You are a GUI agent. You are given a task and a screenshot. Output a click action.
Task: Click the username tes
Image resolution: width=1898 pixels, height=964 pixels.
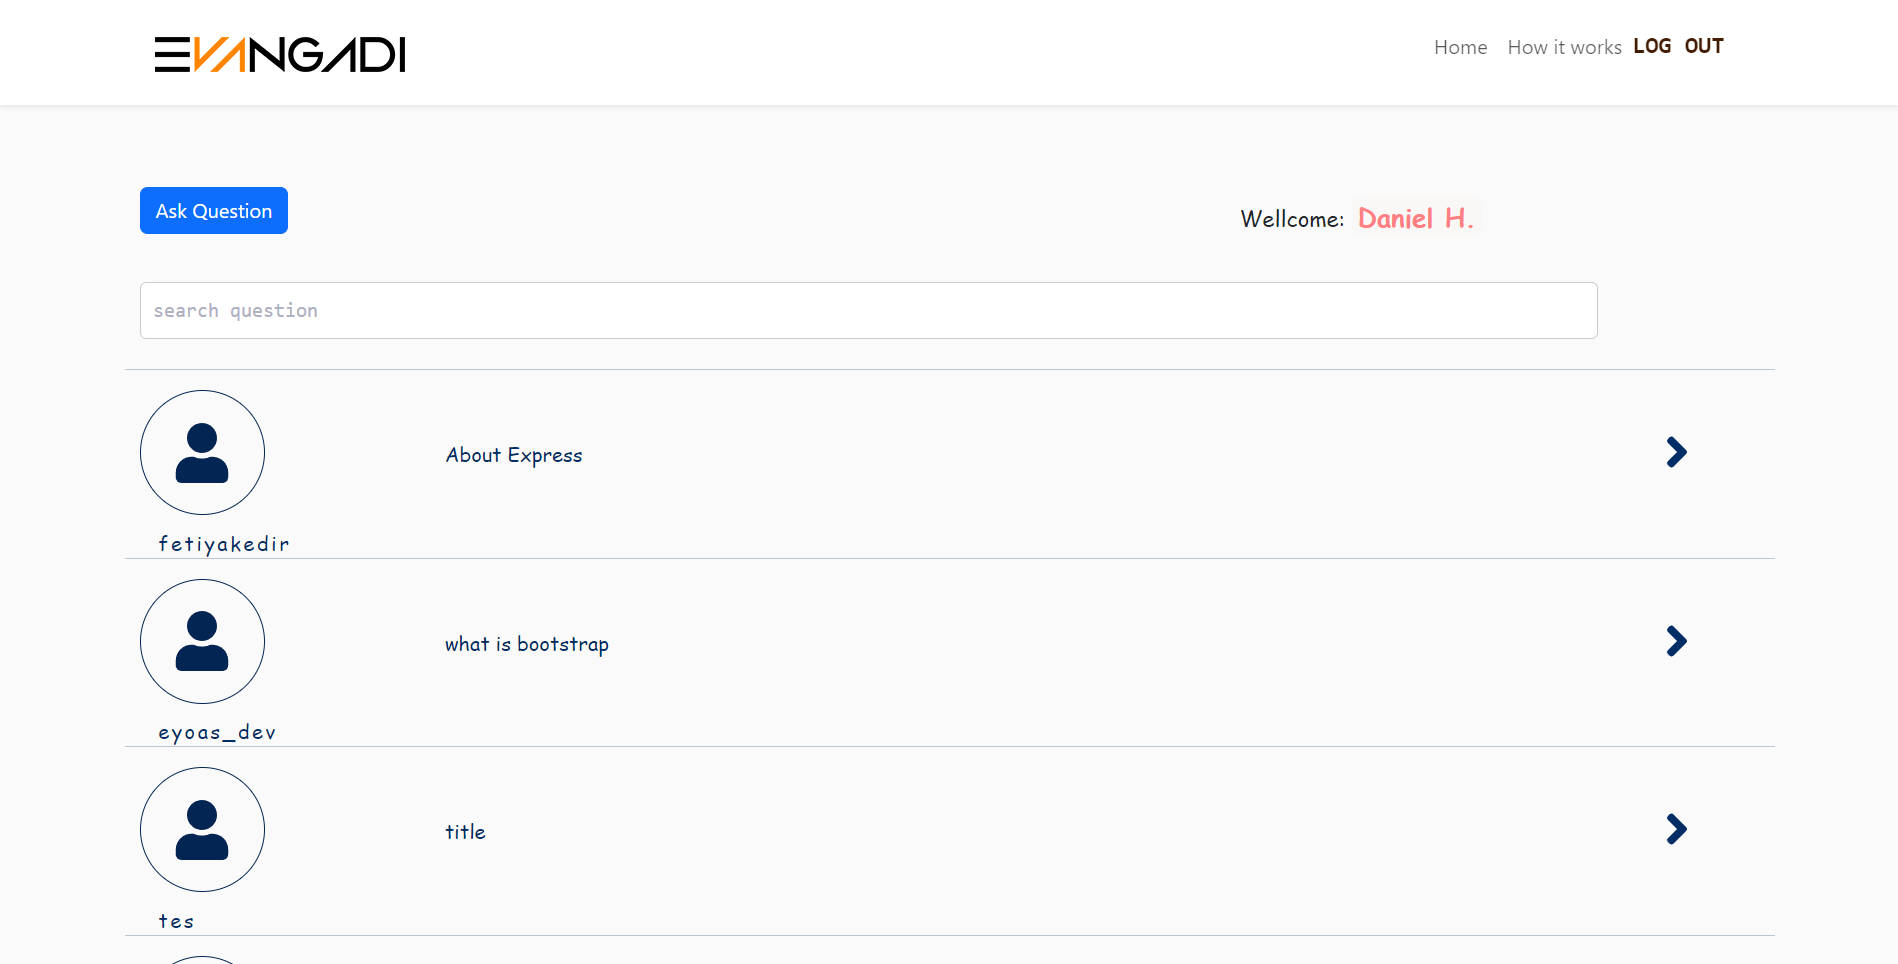tap(176, 921)
